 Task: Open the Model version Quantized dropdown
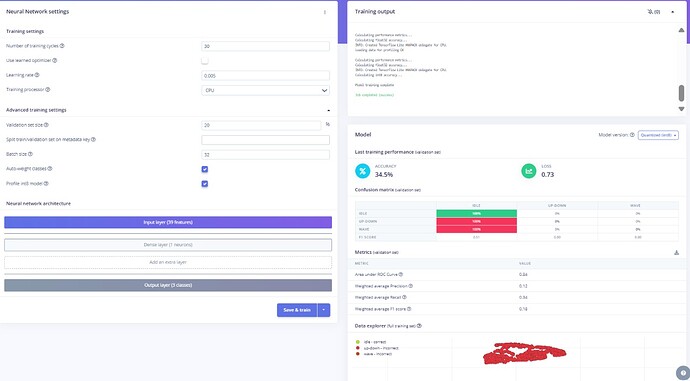pos(658,135)
